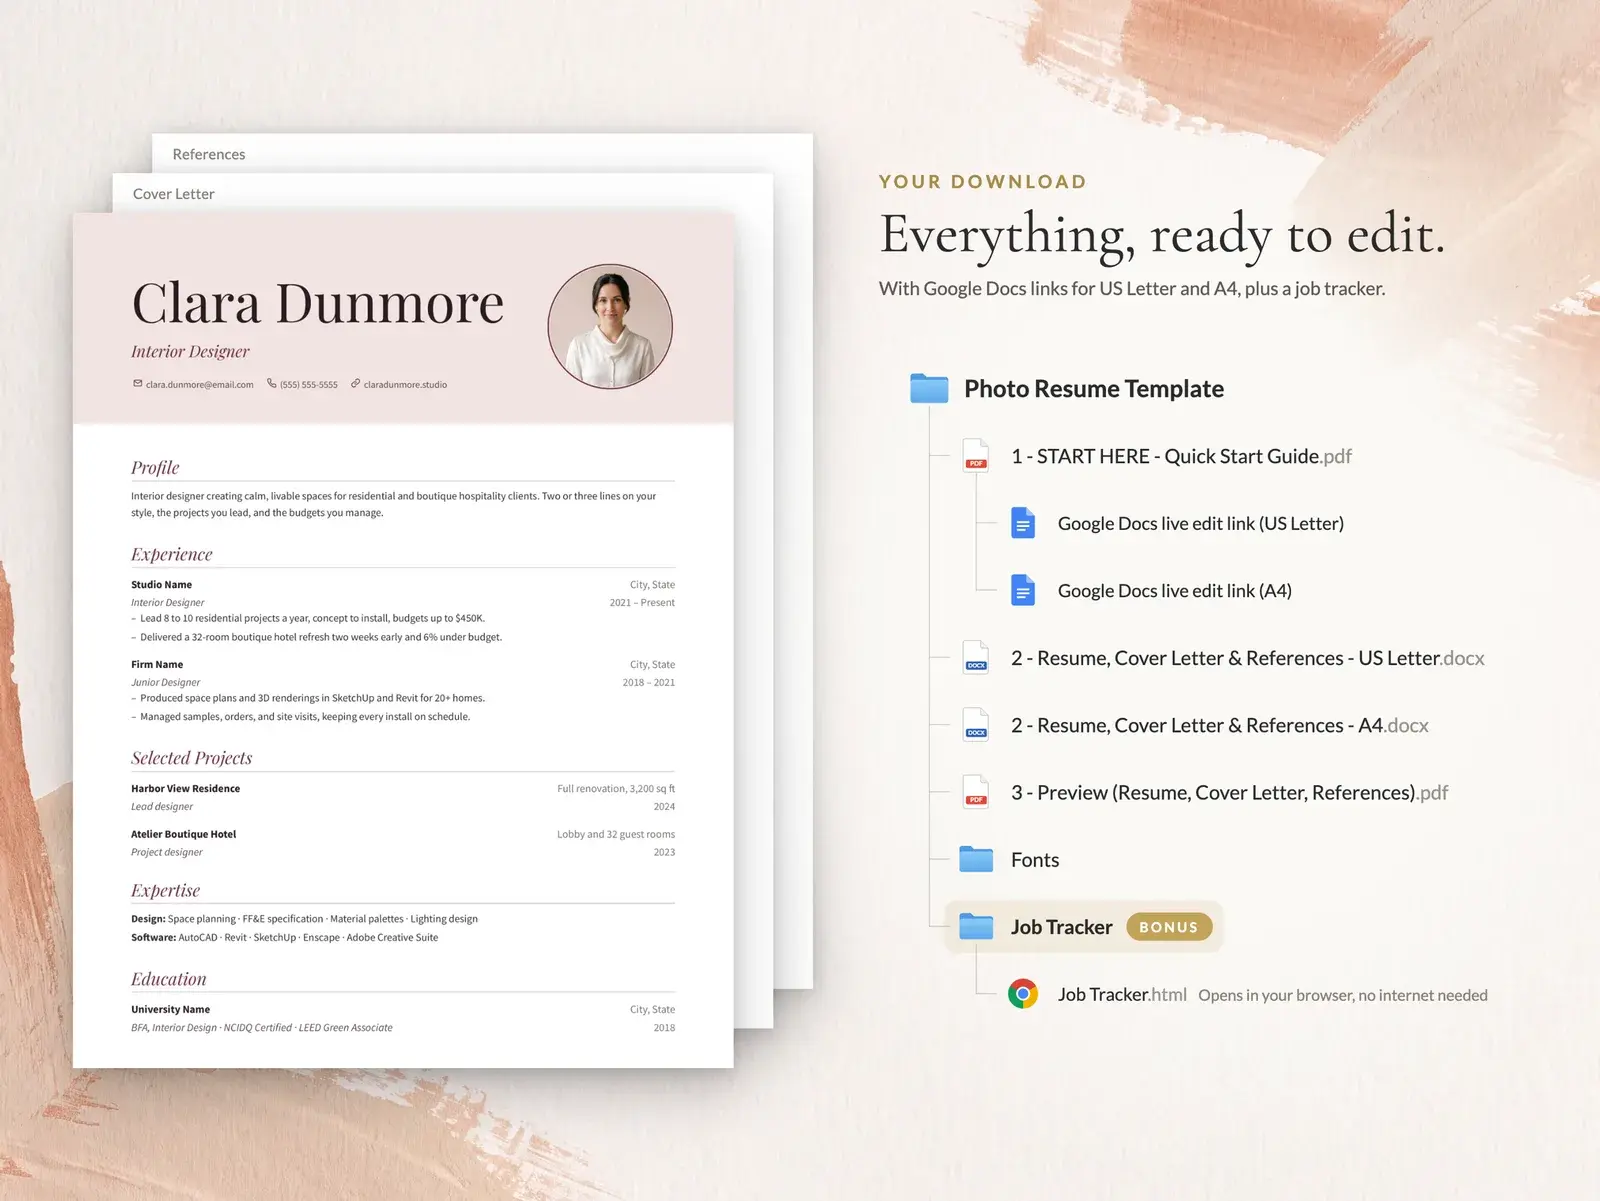Click the References page tab behind the resume

pos(209,154)
